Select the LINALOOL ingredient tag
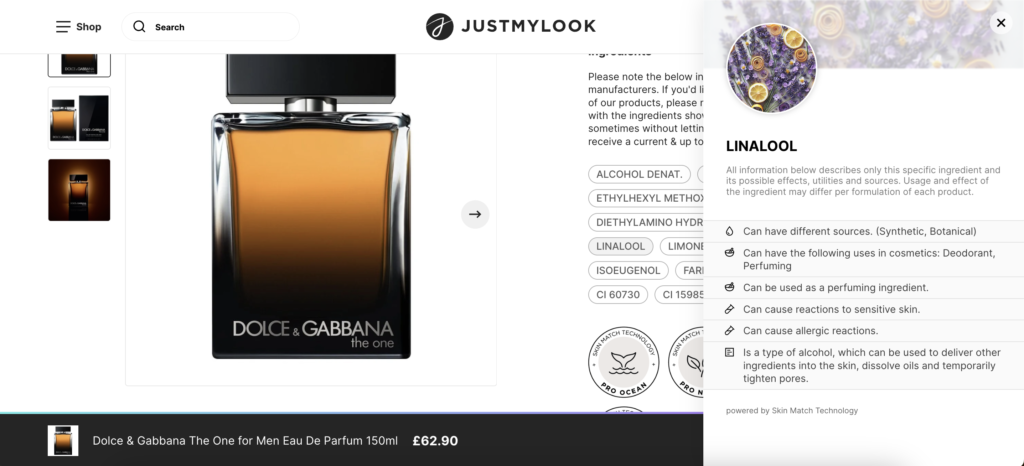The image size is (1024, 466). tap(620, 246)
